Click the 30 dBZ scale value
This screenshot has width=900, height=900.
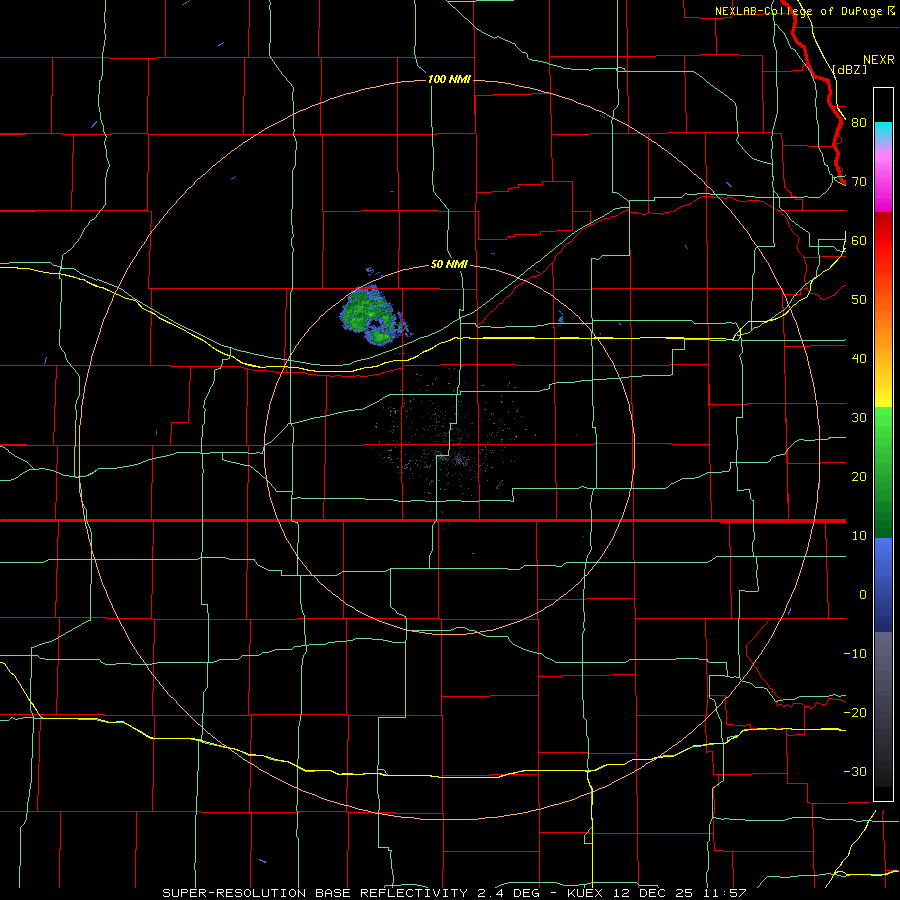pyautogui.click(x=859, y=418)
